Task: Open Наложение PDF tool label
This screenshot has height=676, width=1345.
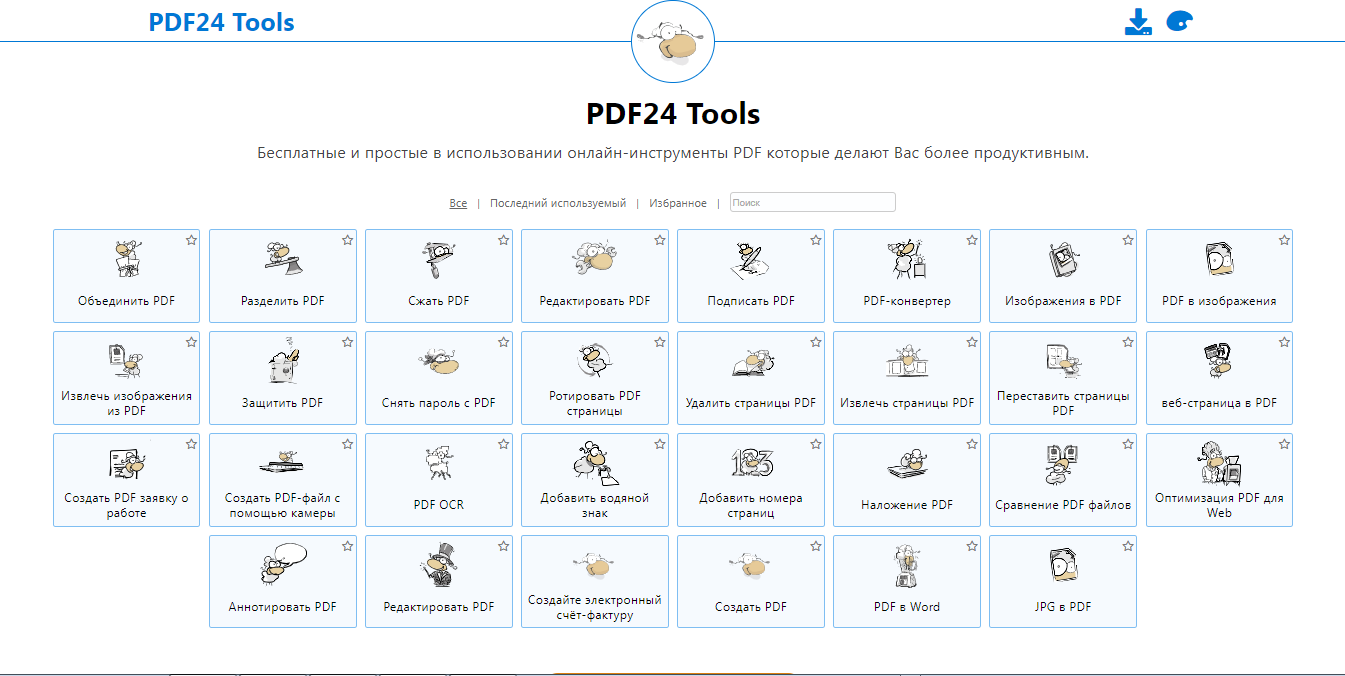Action: (907, 505)
